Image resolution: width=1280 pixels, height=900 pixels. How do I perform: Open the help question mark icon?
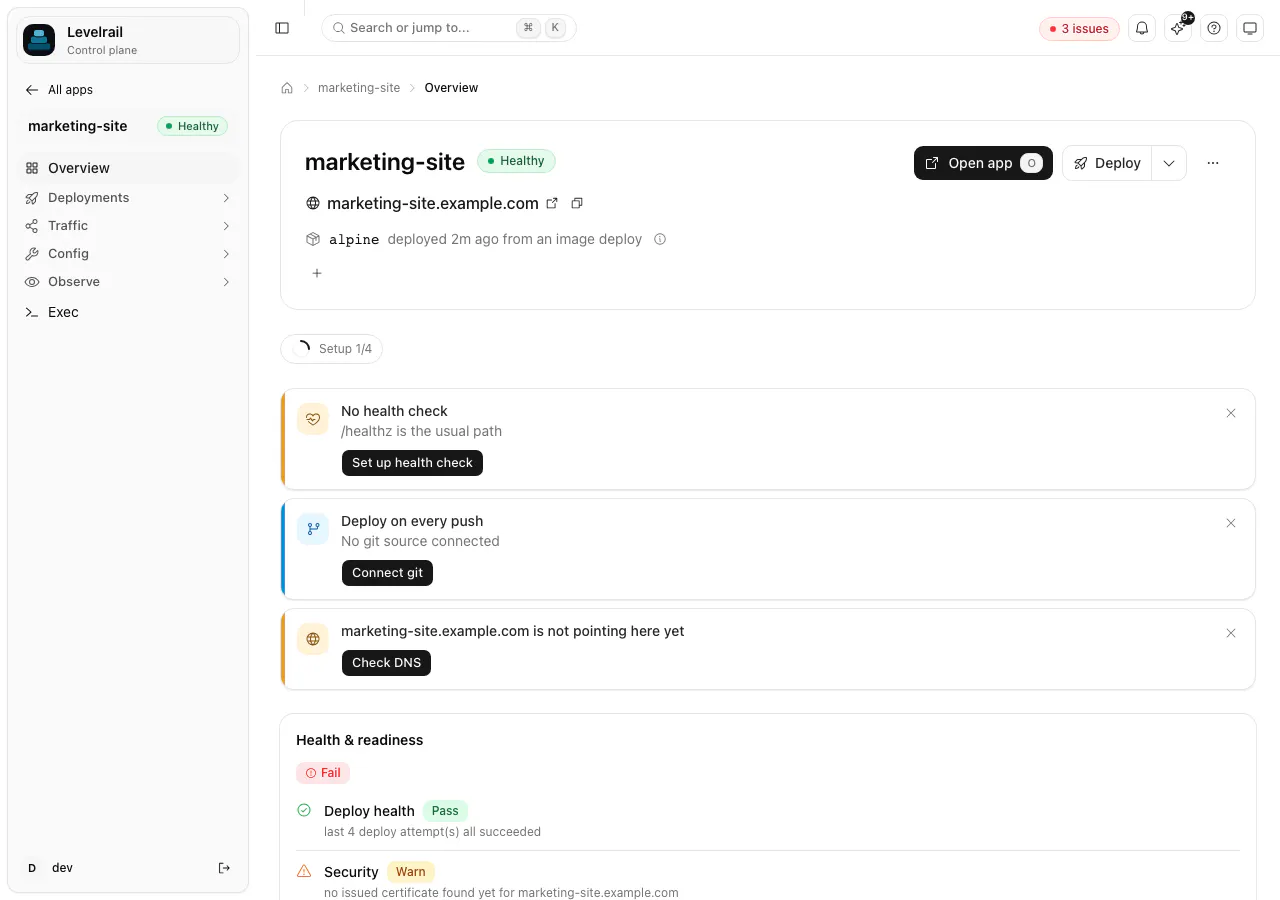(1214, 28)
